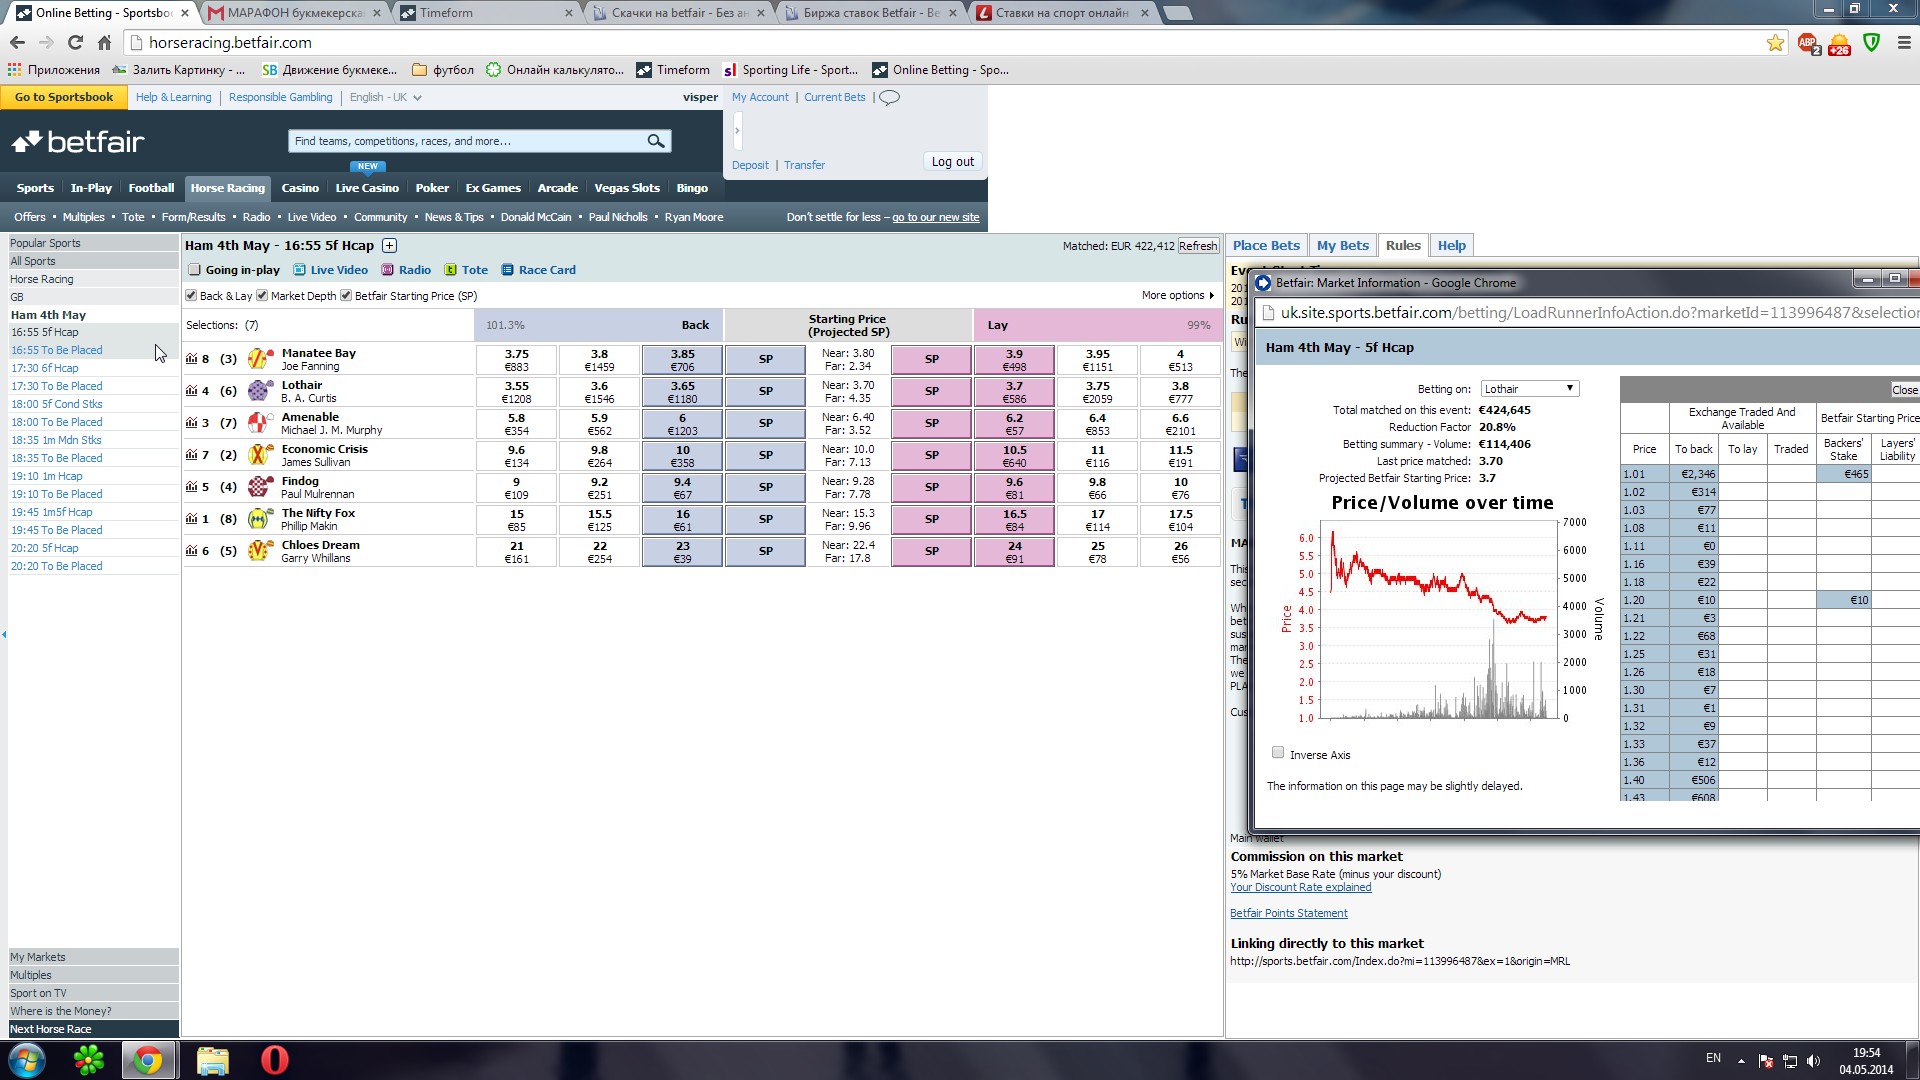1920x1080 pixels.
Task: Enable the Inverse Axis checkbox
Action: (1278, 753)
